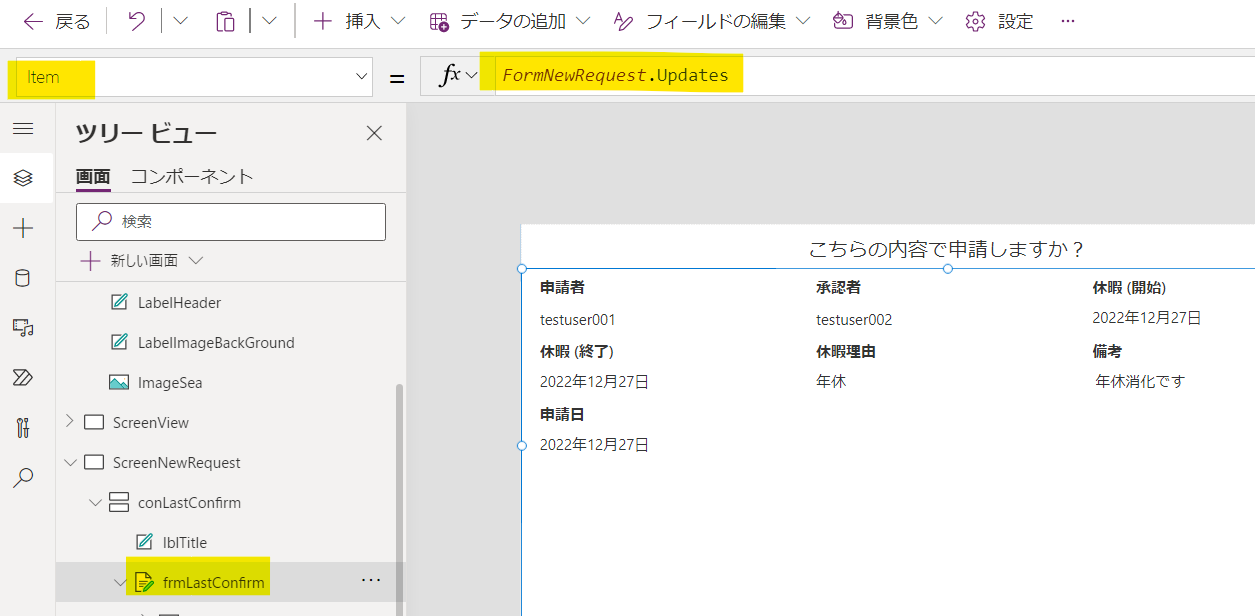Click the testuser002 value
Image resolution: width=1255 pixels, height=616 pixels.
(854, 320)
